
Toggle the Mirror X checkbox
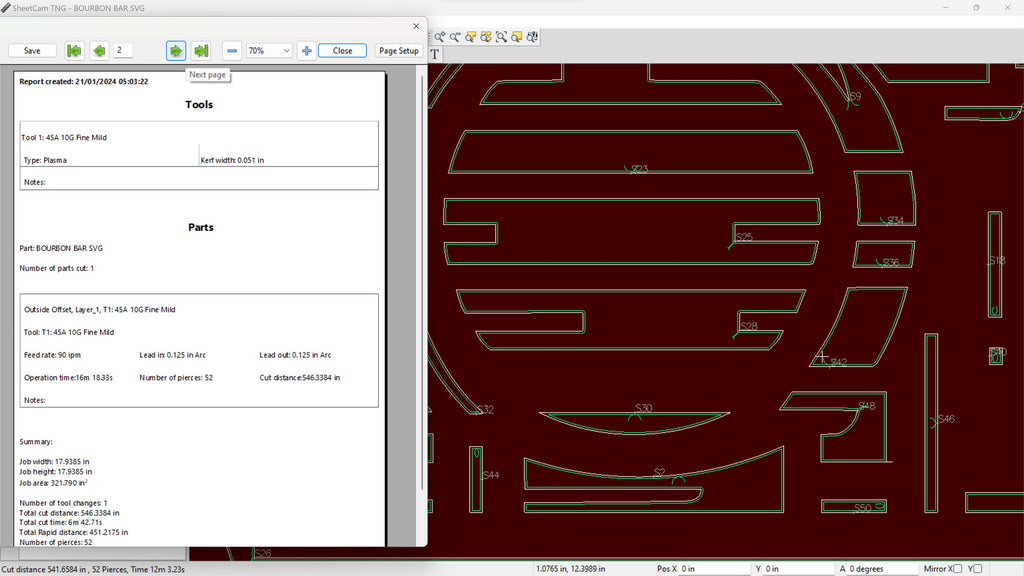[957, 569]
